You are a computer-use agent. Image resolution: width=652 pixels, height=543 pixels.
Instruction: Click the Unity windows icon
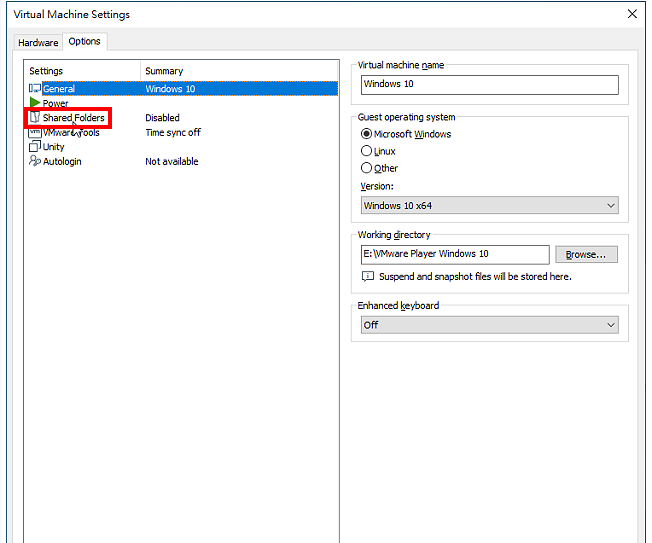[35, 147]
